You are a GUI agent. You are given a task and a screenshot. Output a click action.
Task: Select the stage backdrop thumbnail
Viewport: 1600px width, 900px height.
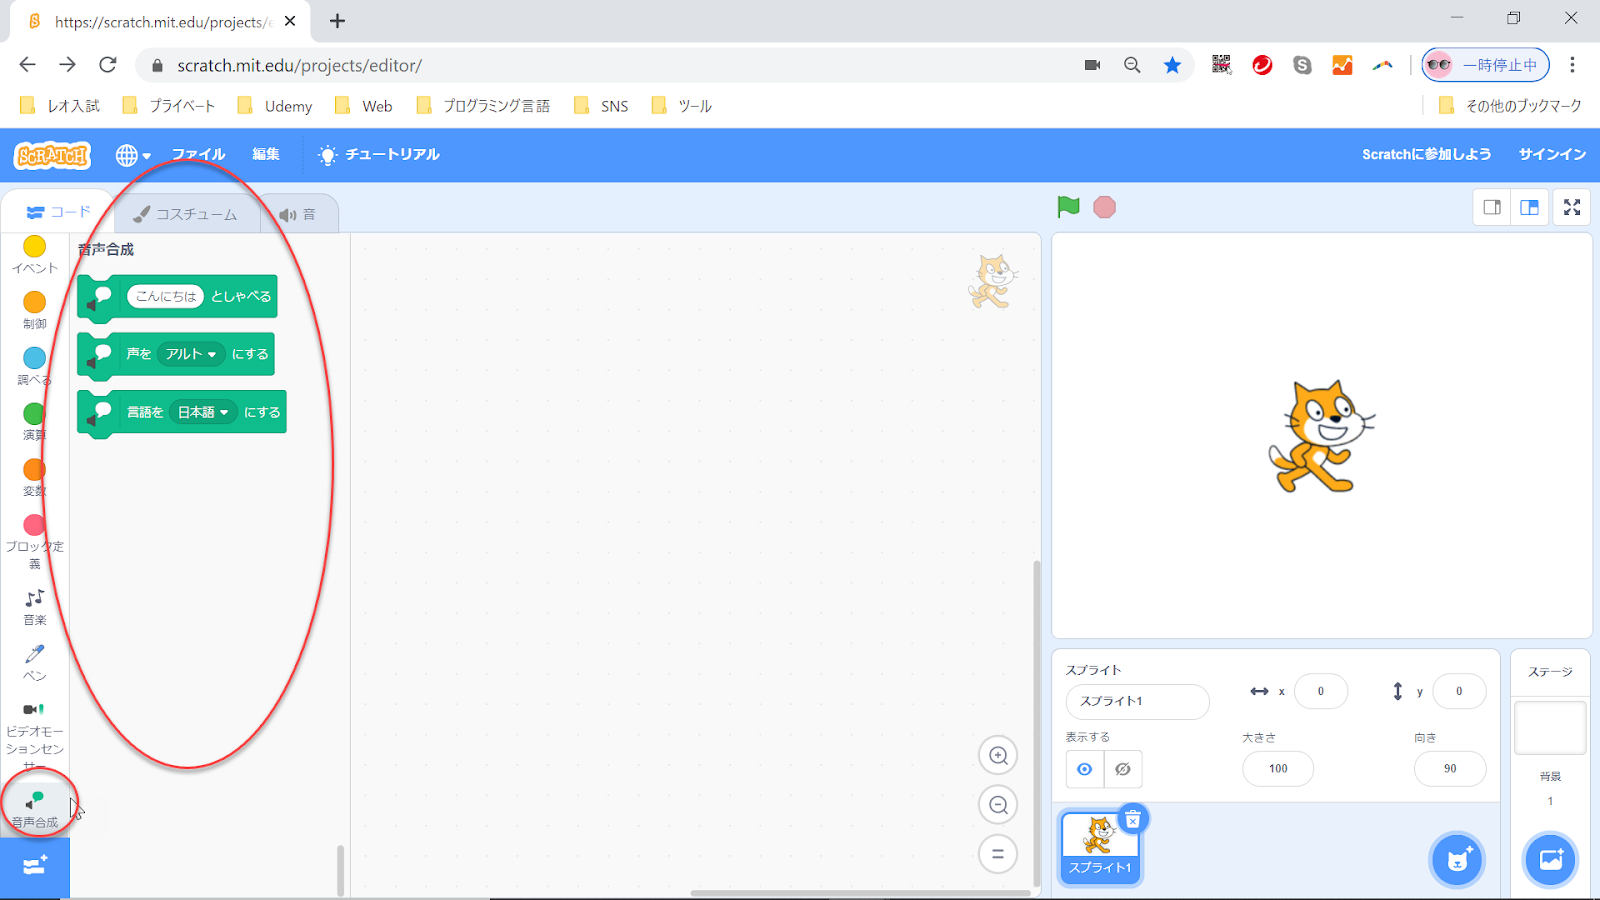tap(1550, 728)
